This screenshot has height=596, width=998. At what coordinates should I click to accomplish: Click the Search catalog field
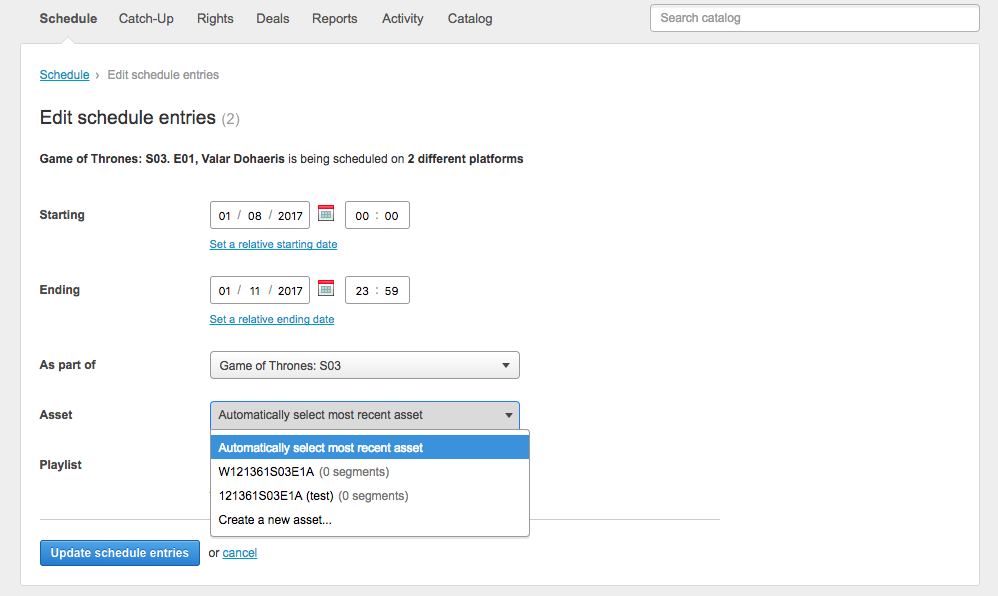coord(815,18)
